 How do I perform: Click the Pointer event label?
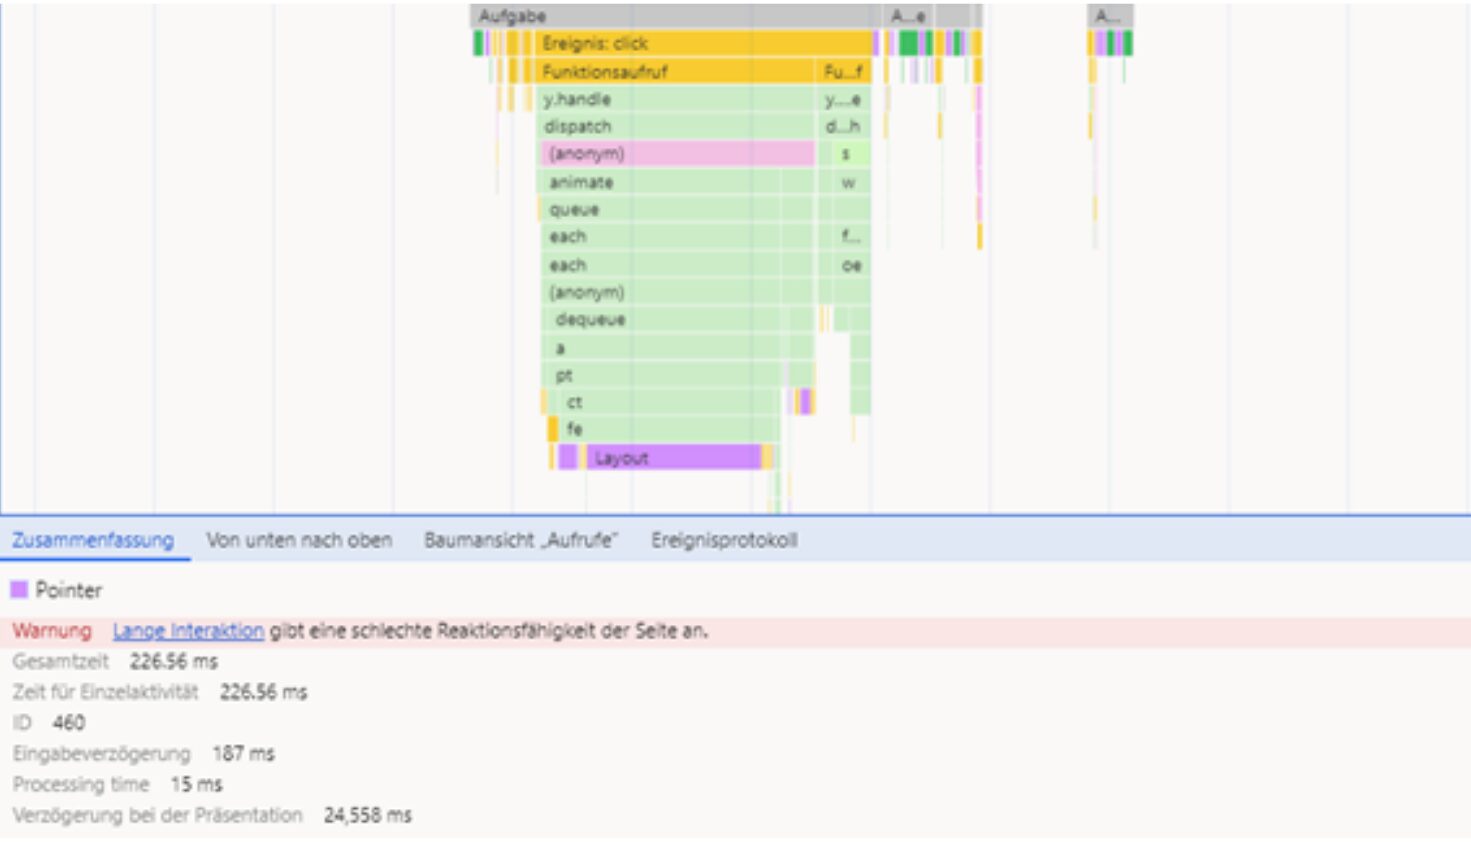(69, 590)
